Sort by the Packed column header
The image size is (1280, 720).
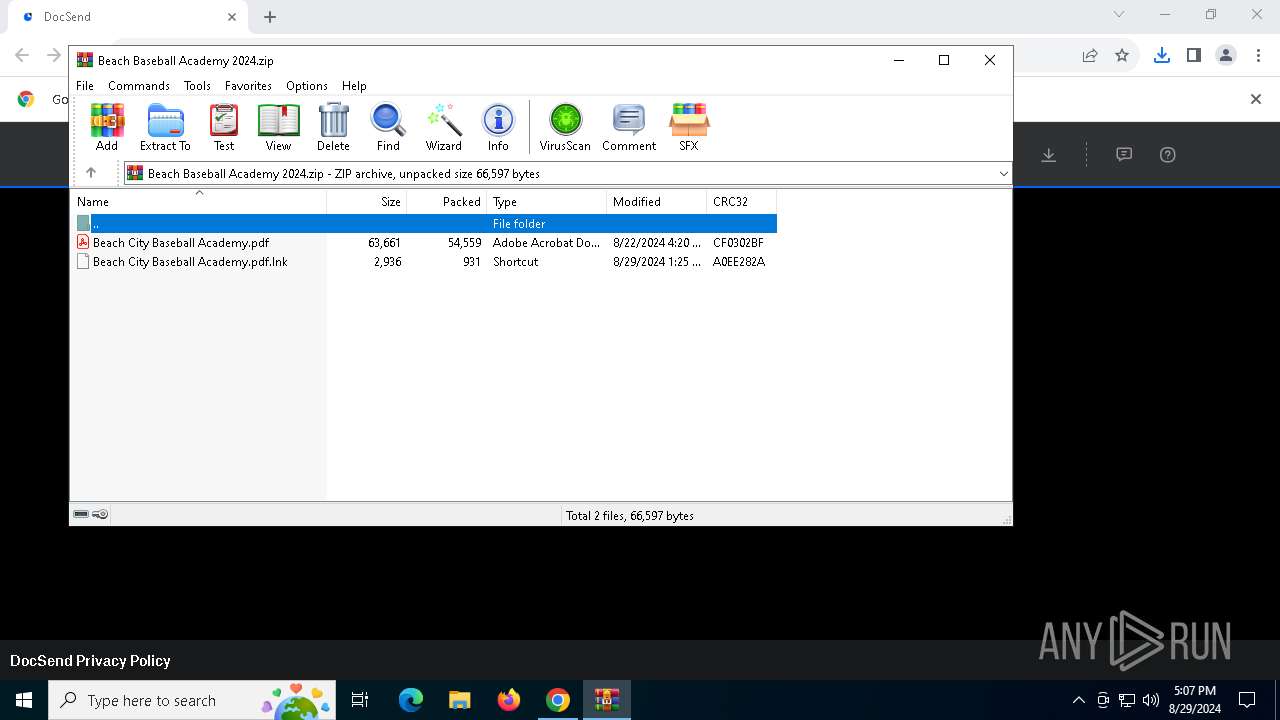(x=446, y=202)
